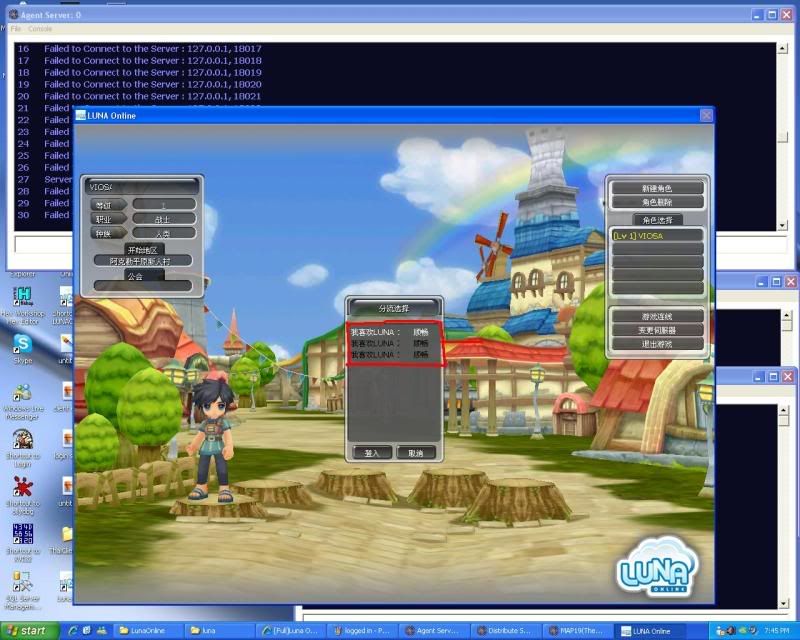
Task: Open the Hex Workshop desktop shortcut
Action: pyautogui.click(x=22, y=297)
